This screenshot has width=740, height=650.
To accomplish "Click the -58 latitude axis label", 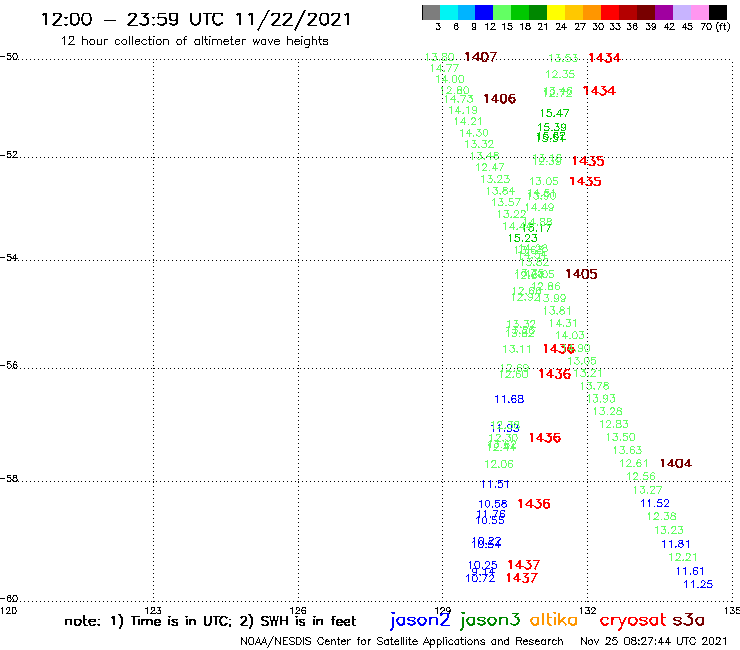I will (9, 479).
